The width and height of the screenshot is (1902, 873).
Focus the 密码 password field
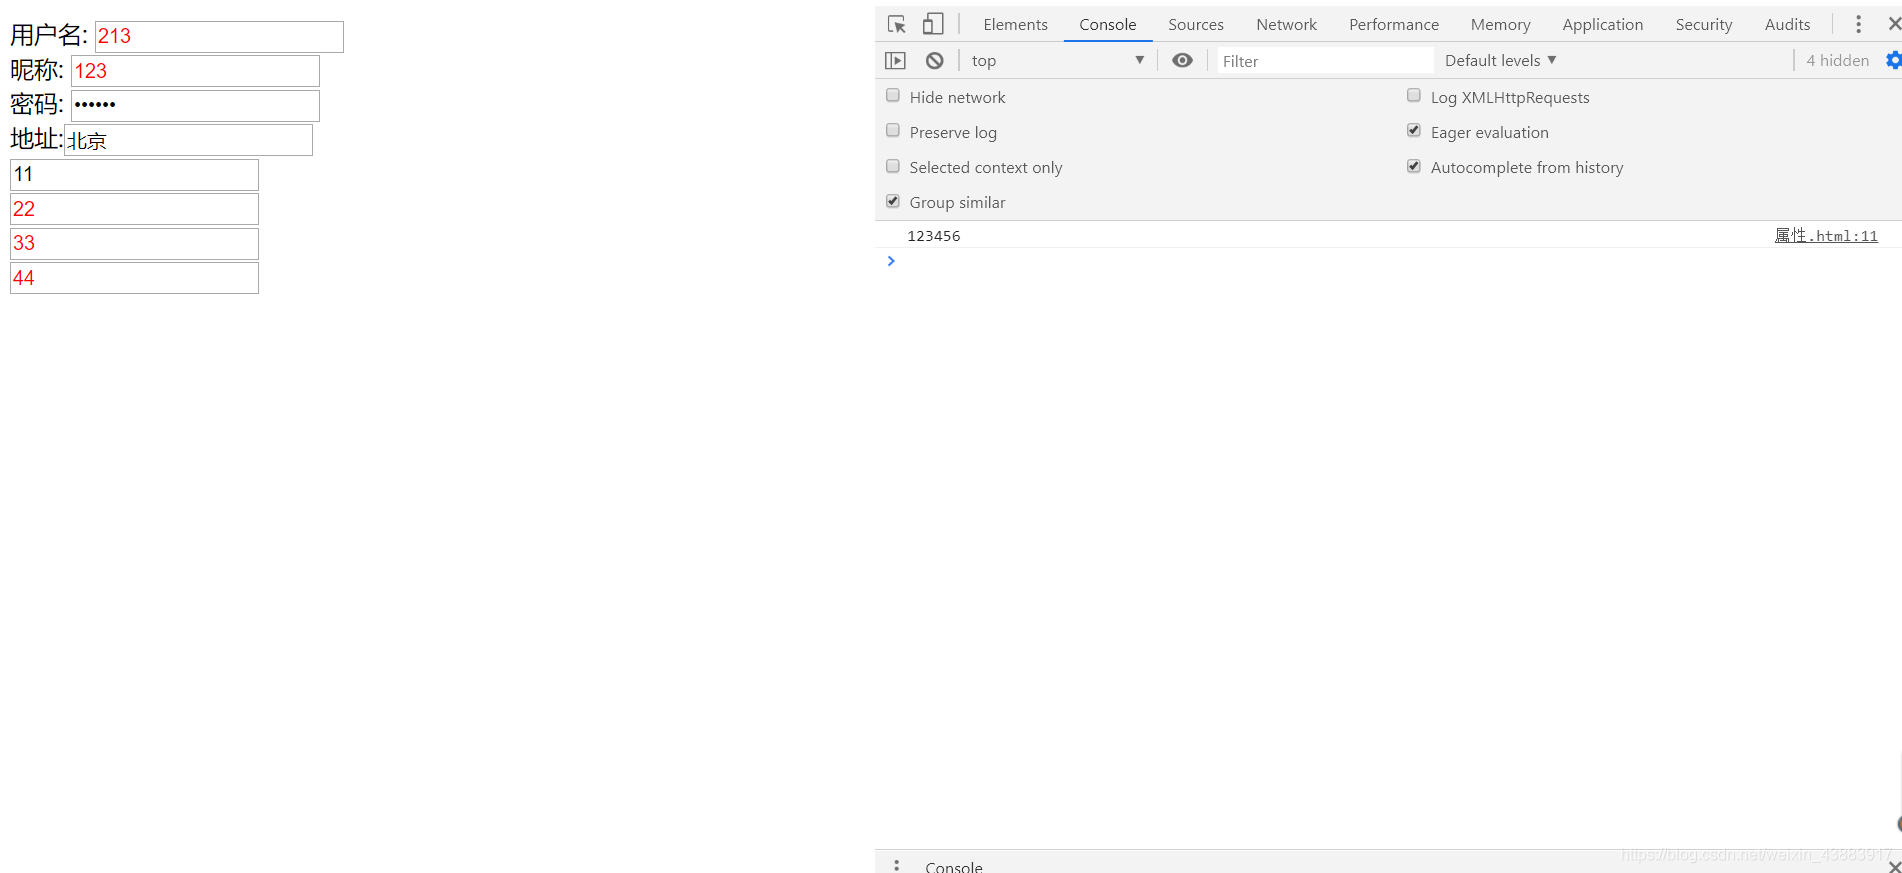coord(195,106)
